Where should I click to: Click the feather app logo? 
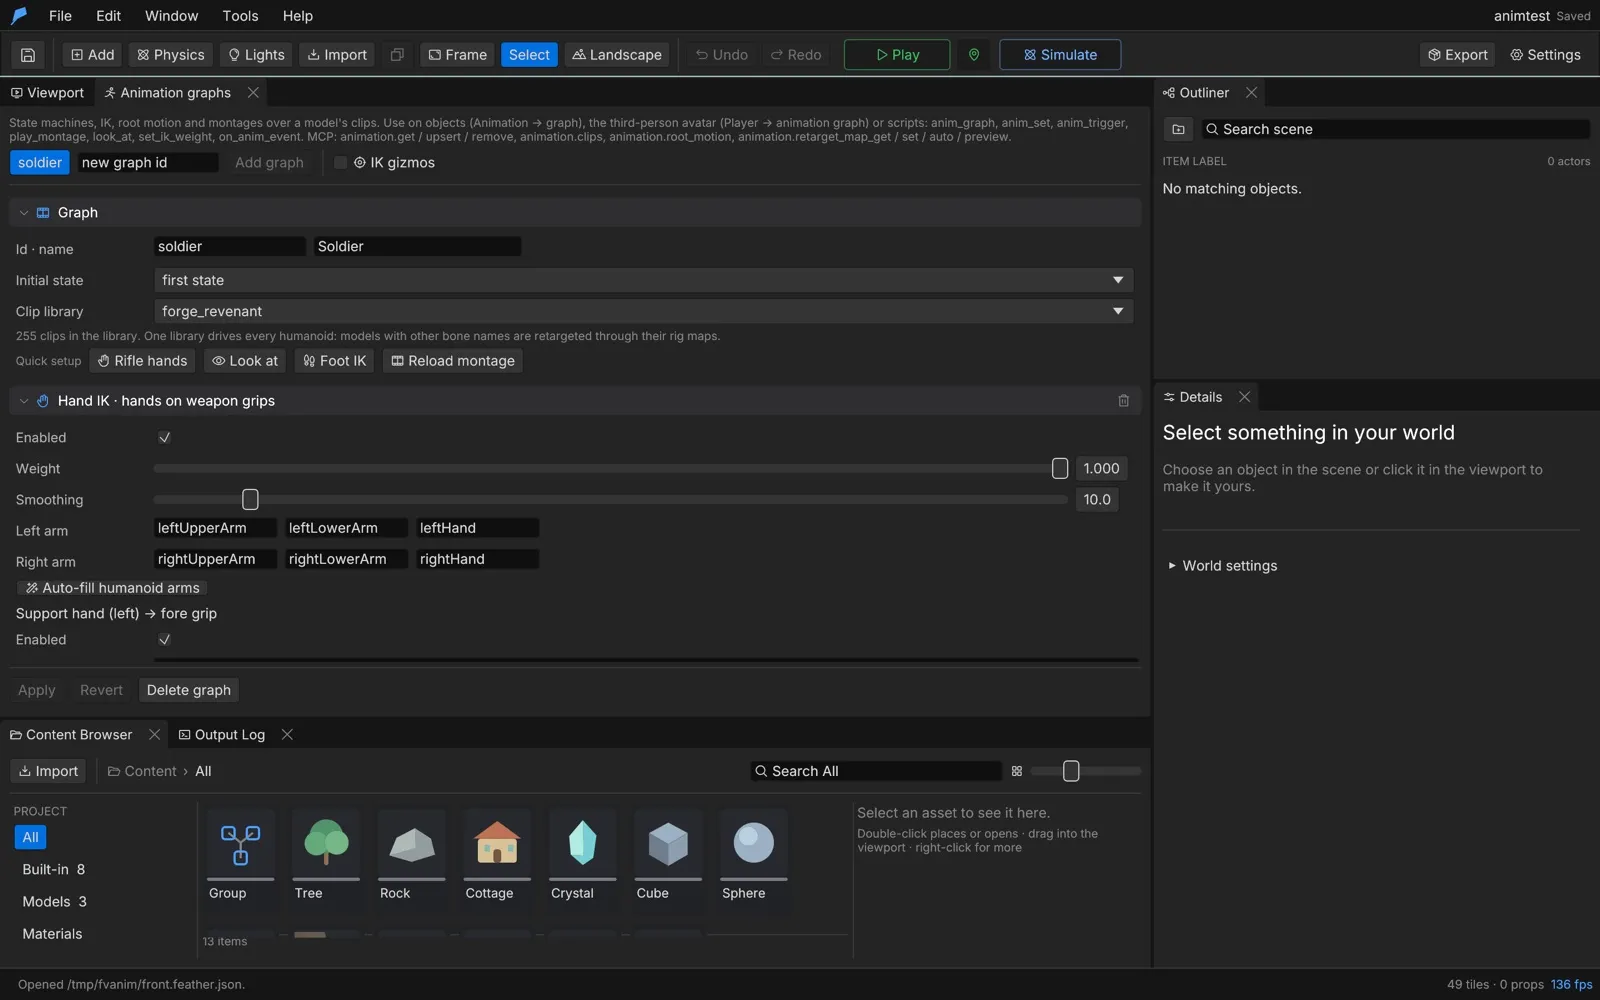(19, 16)
